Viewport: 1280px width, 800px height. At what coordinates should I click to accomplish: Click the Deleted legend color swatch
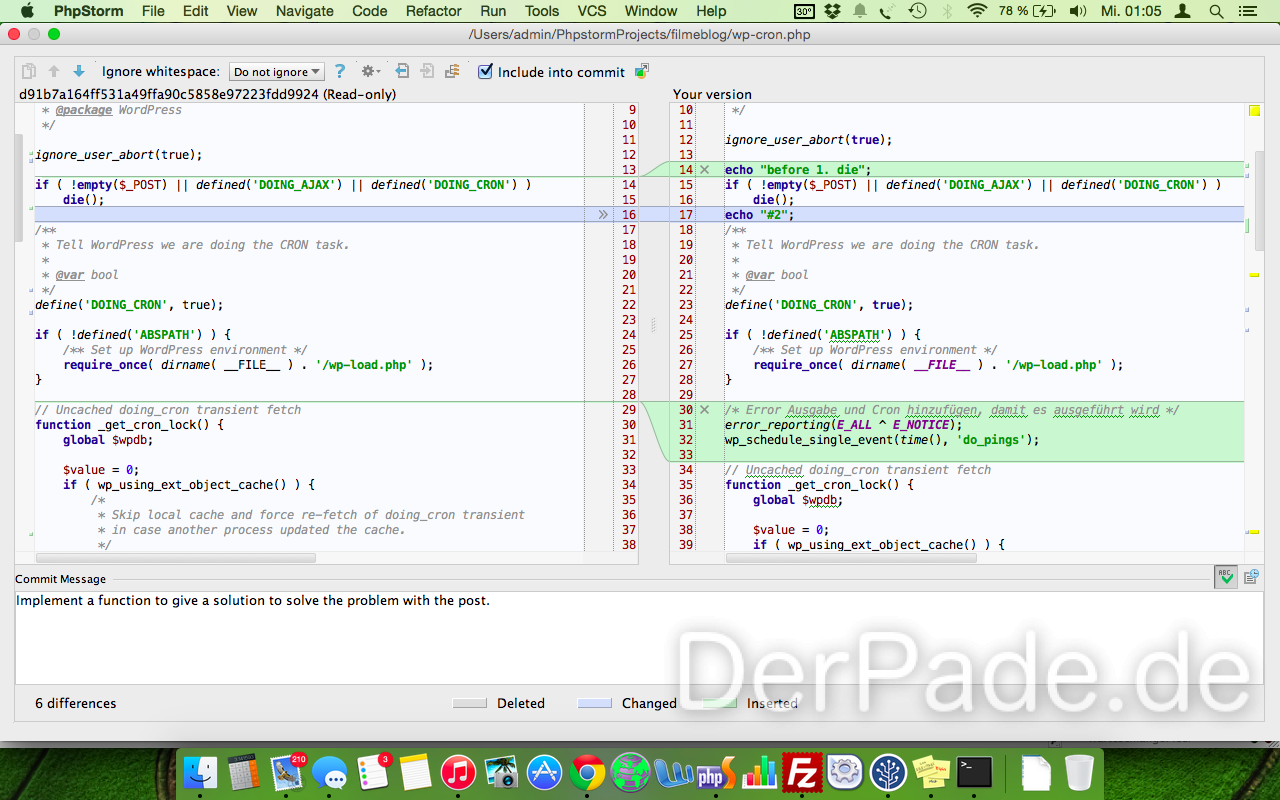click(469, 703)
